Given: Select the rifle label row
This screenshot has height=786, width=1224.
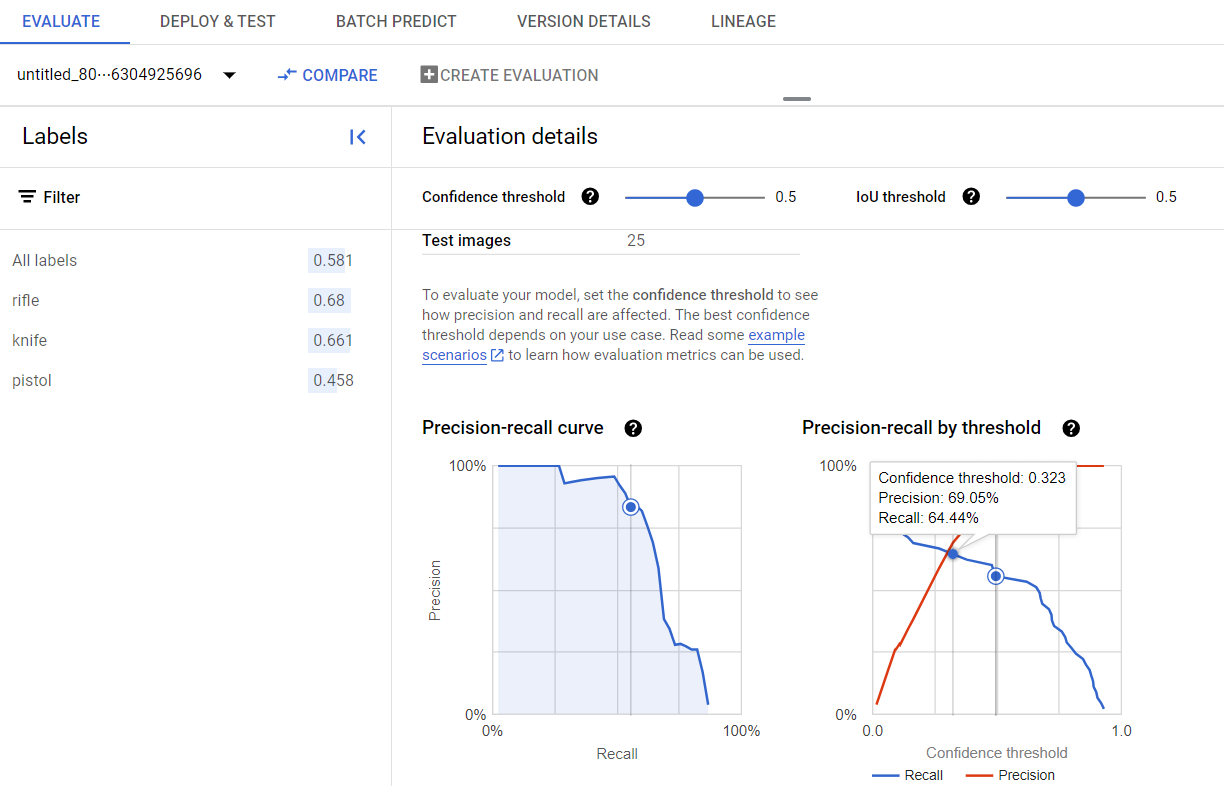Looking at the screenshot, I should pyautogui.click(x=180, y=300).
